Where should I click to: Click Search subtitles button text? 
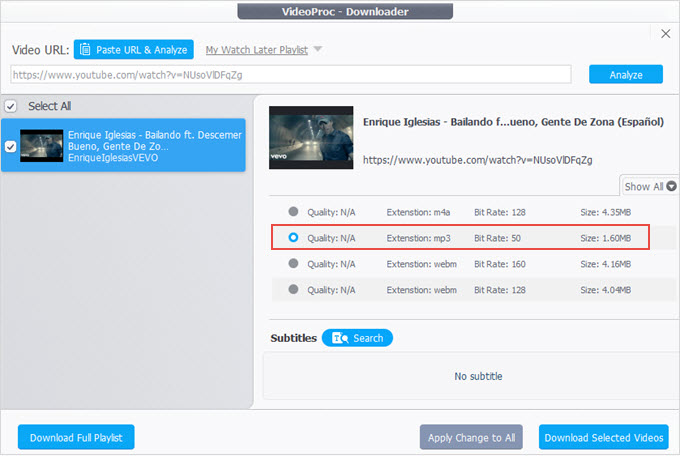368,338
